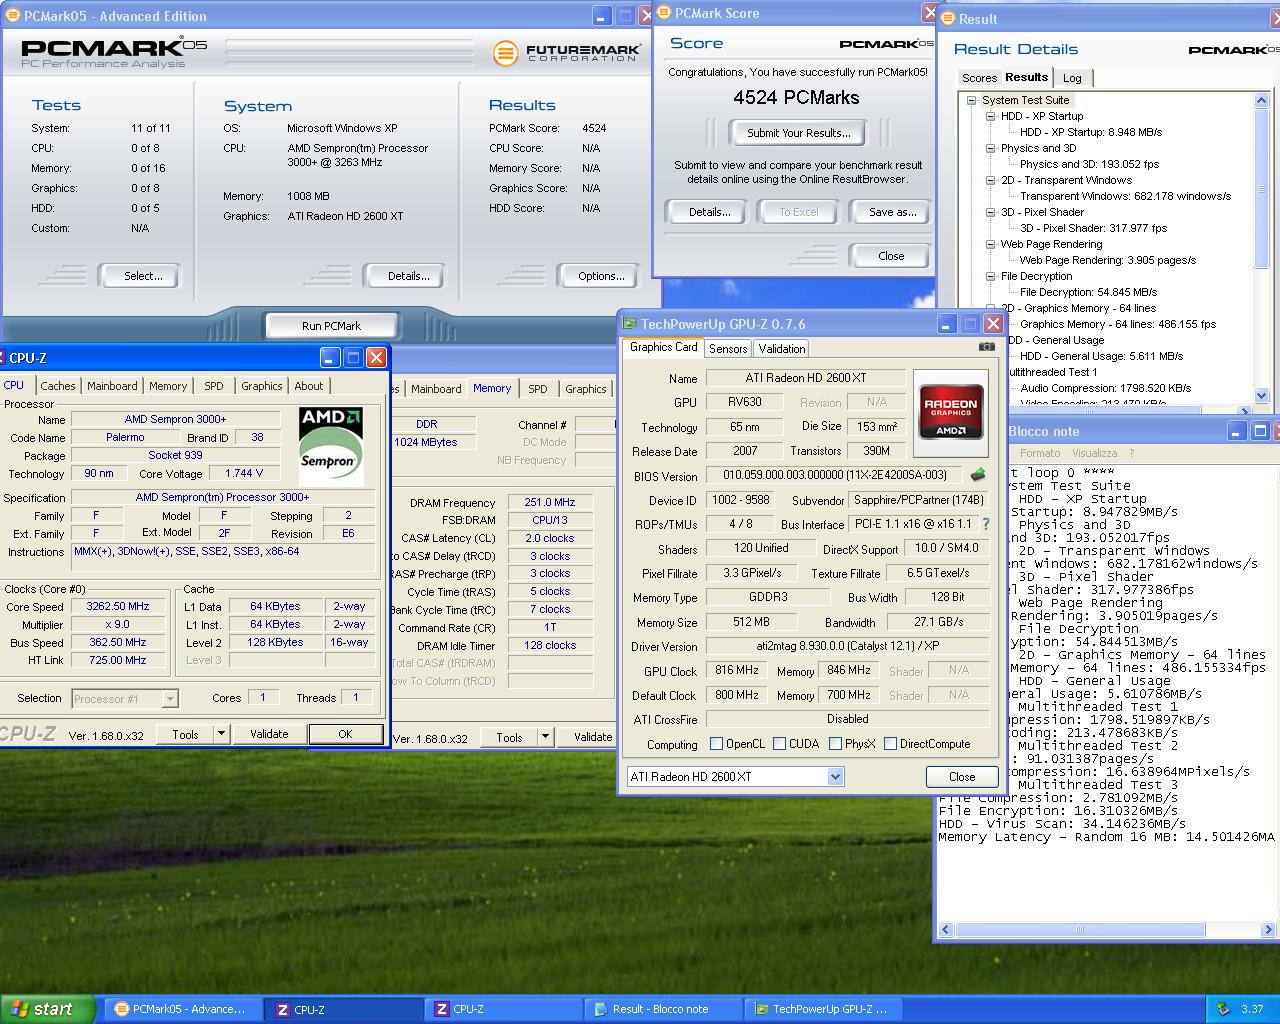The height and width of the screenshot is (1024, 1280).
Task: Click the Result window title bar icon
Action: tap(947, 18)
